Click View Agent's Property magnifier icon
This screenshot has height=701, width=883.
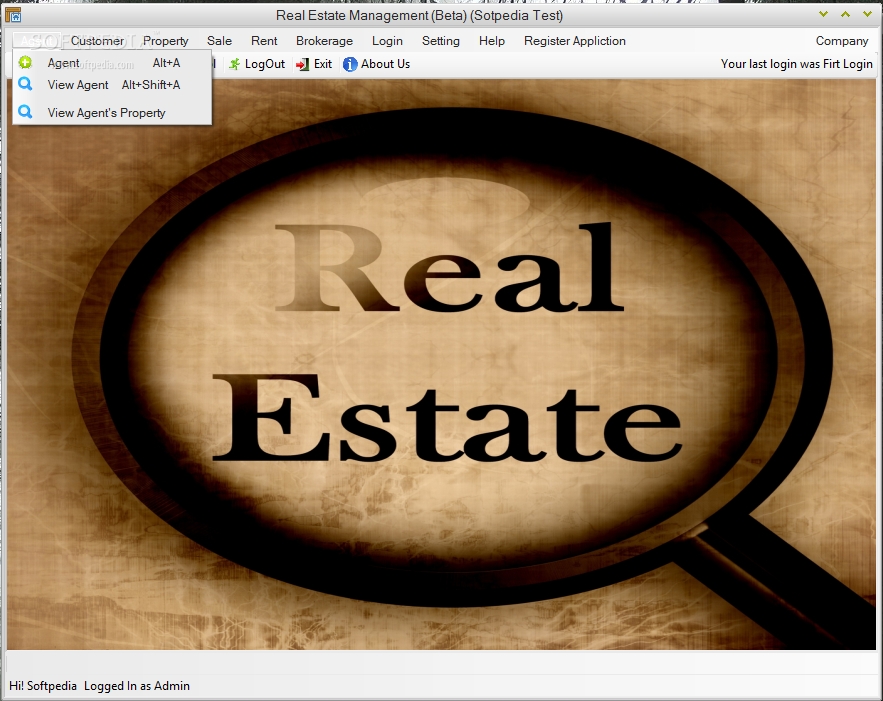click(x=25, y=112)
